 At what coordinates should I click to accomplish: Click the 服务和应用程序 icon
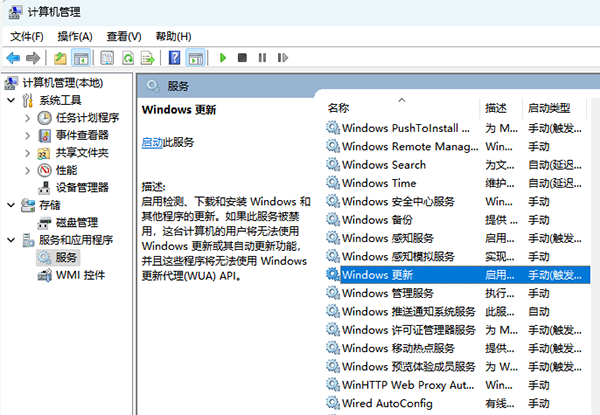pos(28,240)
